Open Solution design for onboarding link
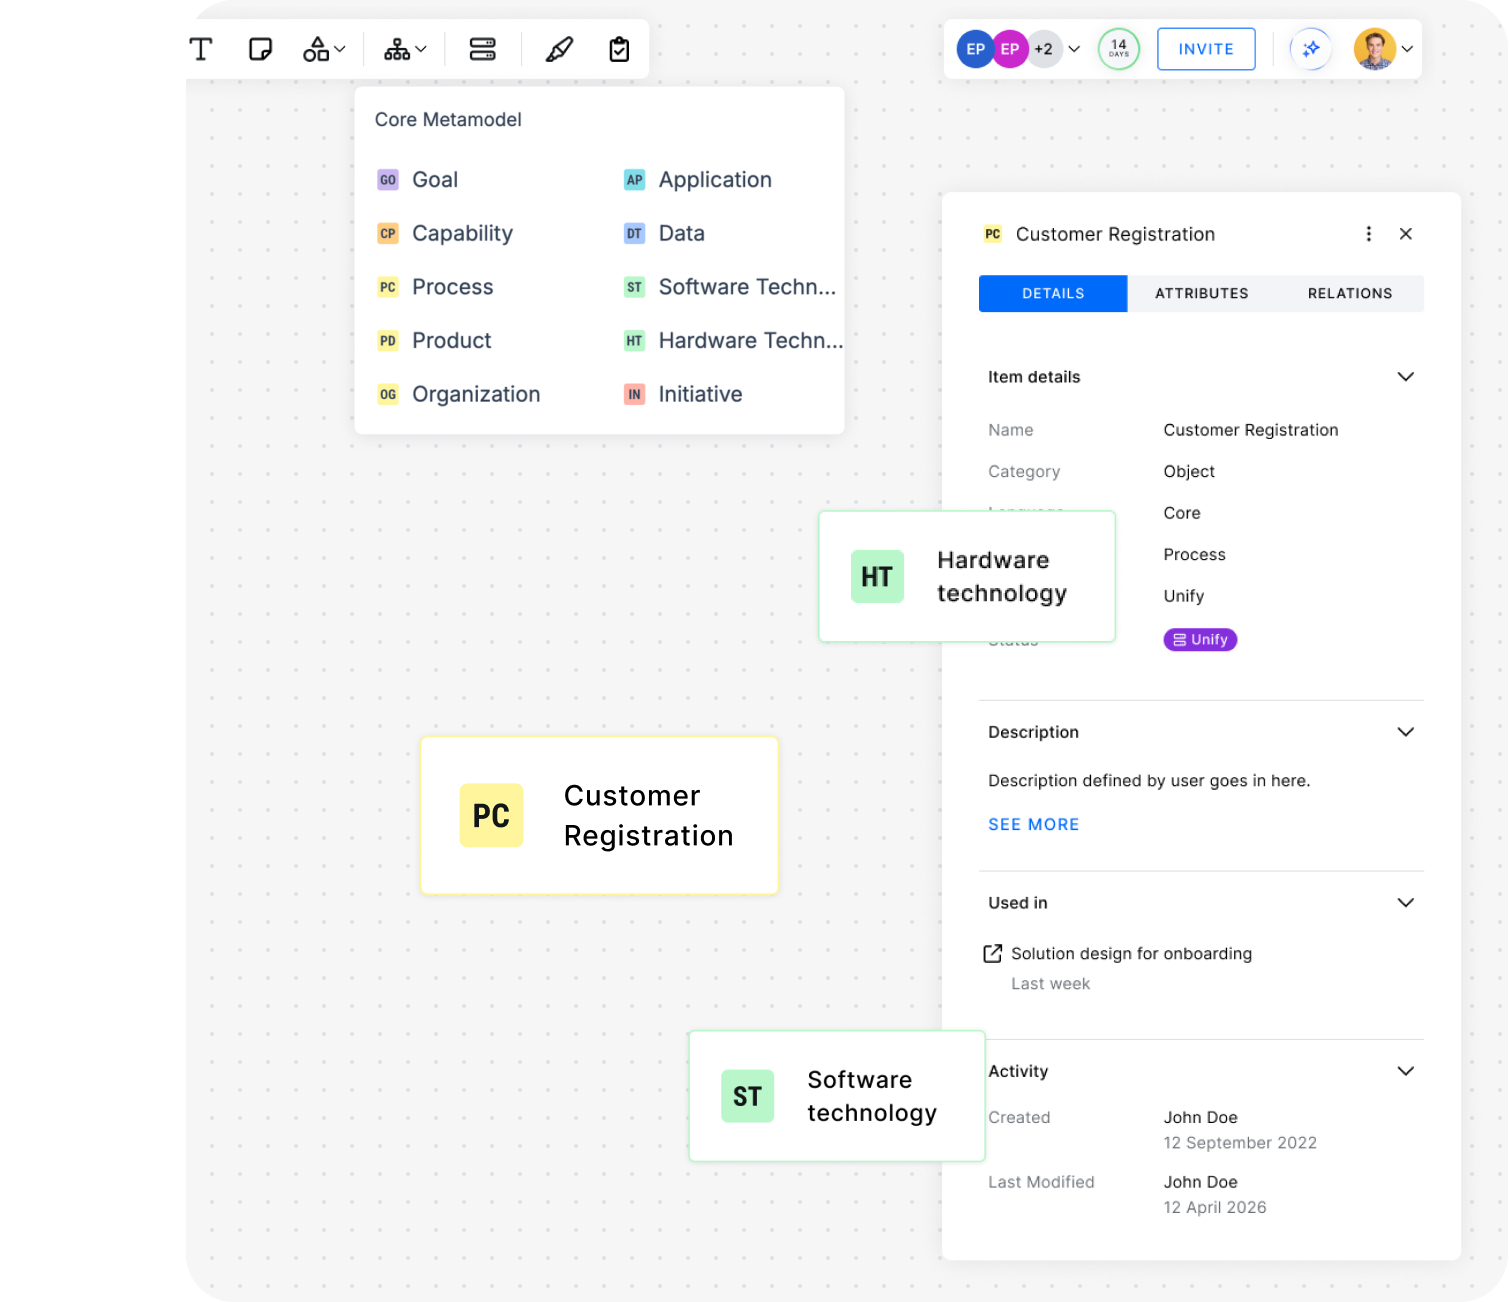 [1131, 954]
